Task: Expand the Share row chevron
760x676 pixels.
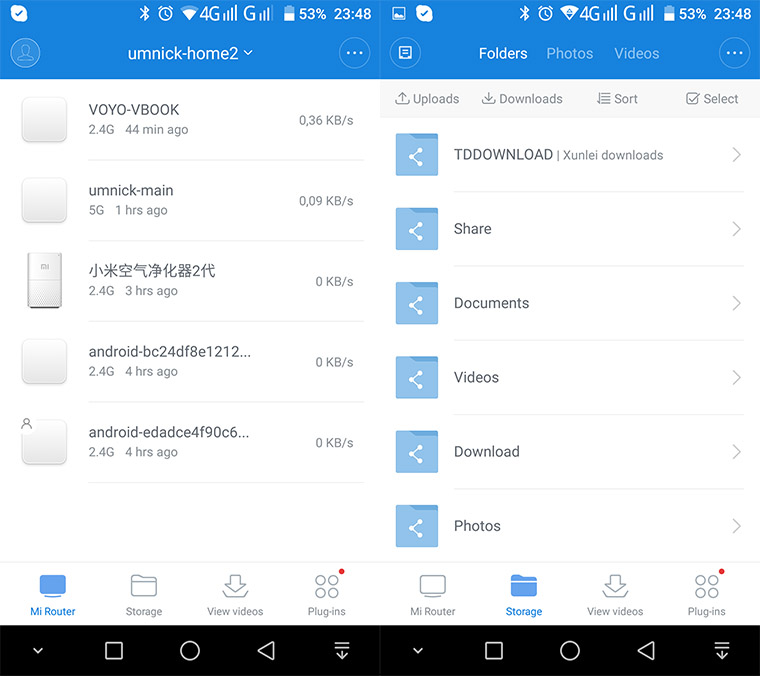Action: pos(736,229)
